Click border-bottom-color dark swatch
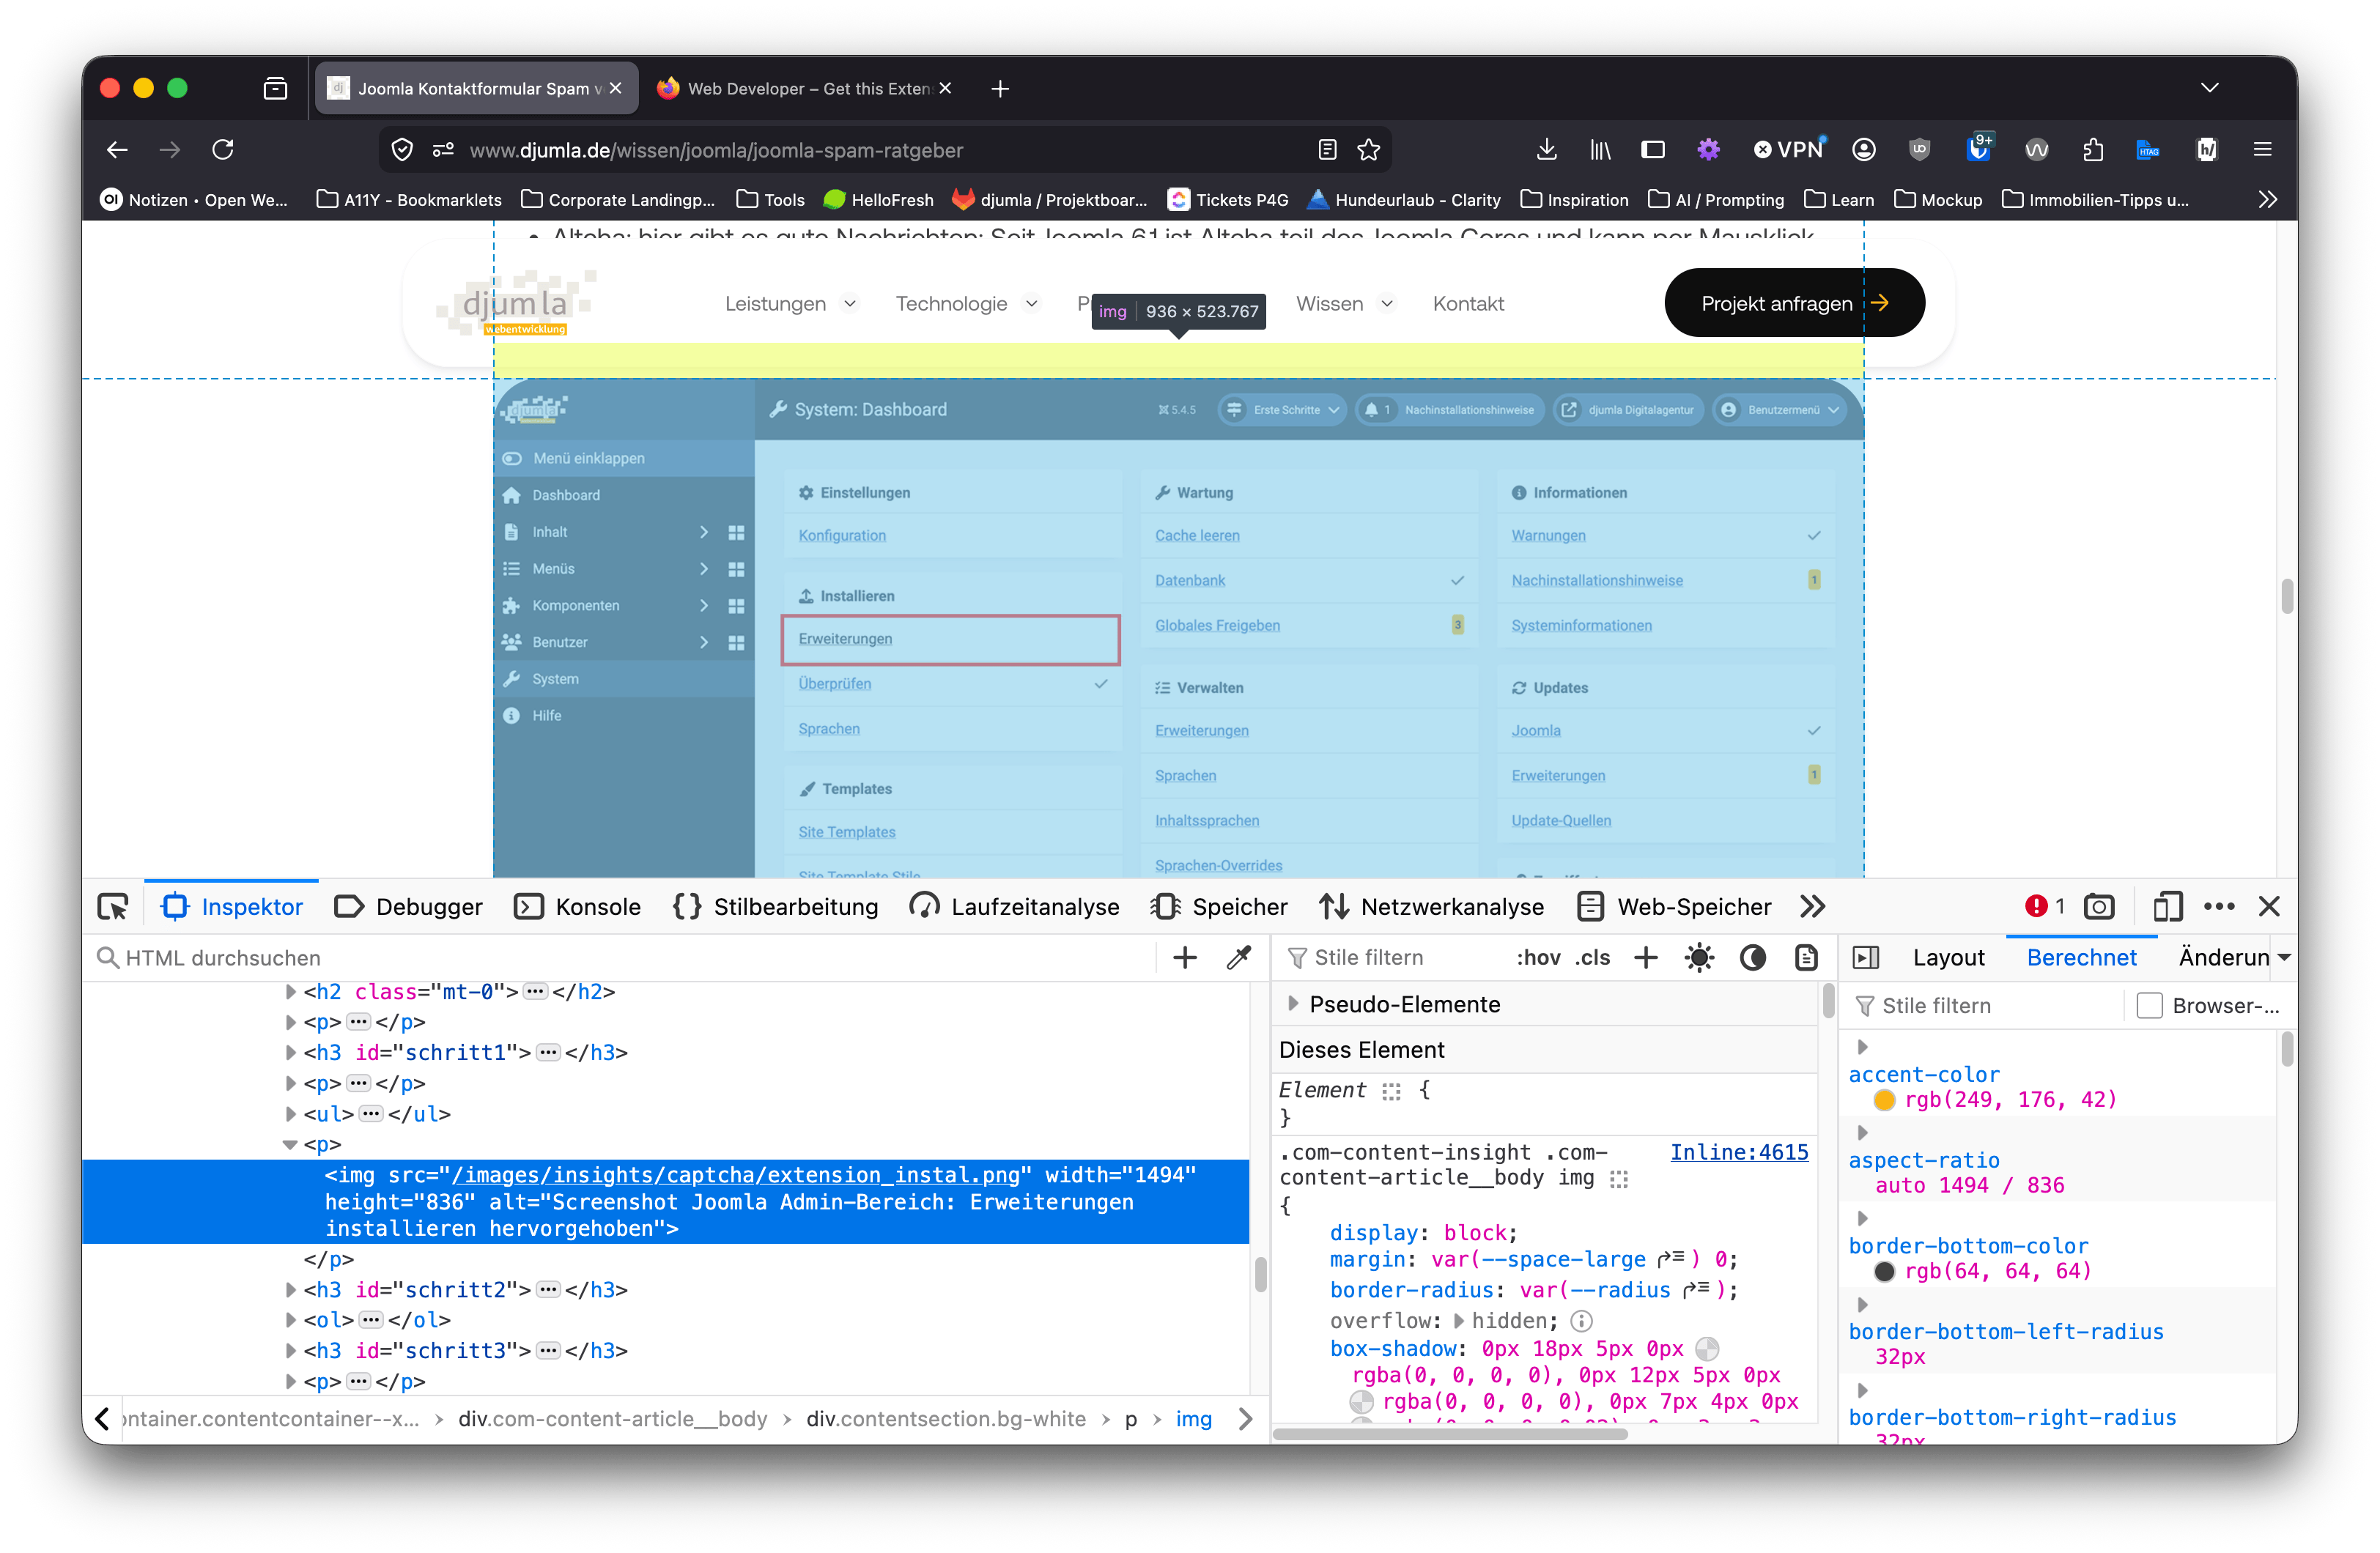 (x=1884, y=1270)
